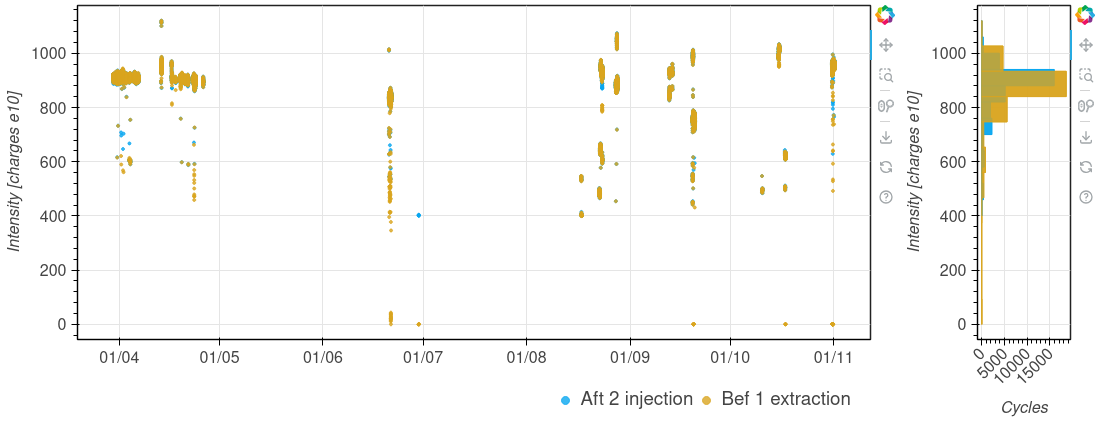The height and width of the screenshot is (430, 1100).
Task: Toggle the "Bef 1 extraction" legend label
Action: (785, 399)
